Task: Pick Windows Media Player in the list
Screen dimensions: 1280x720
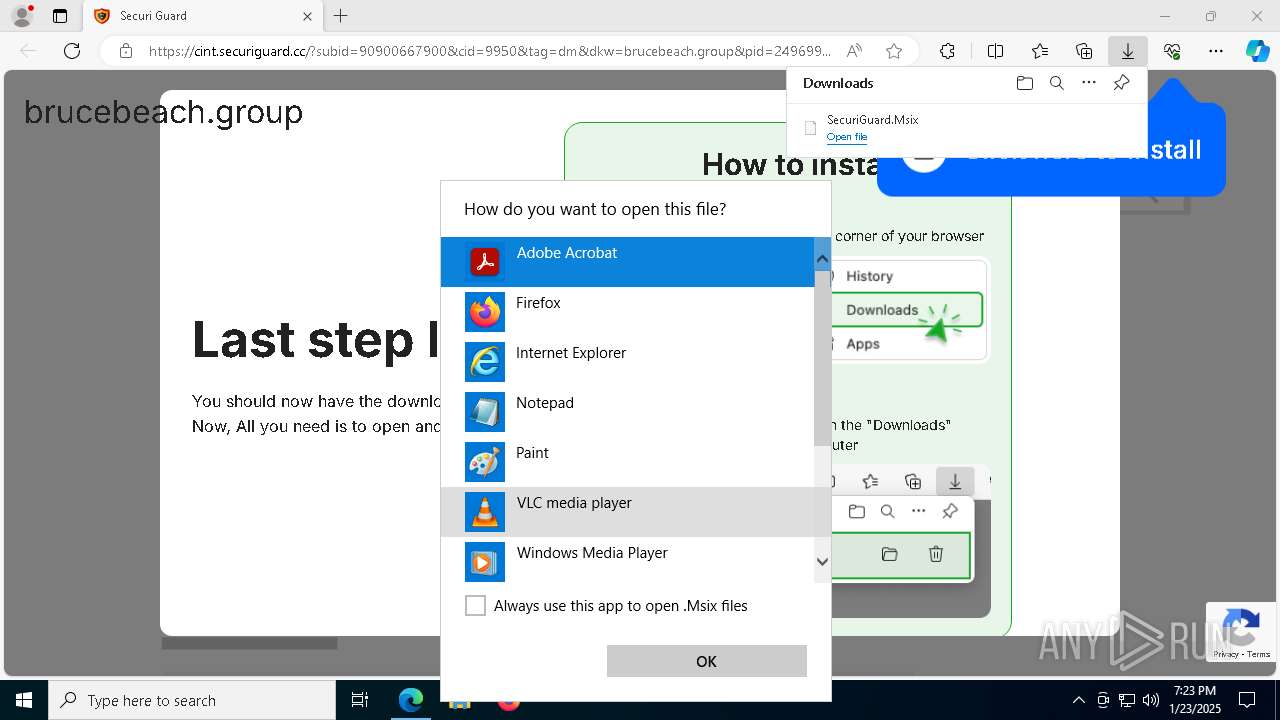Action: click(x=627, y=562)
